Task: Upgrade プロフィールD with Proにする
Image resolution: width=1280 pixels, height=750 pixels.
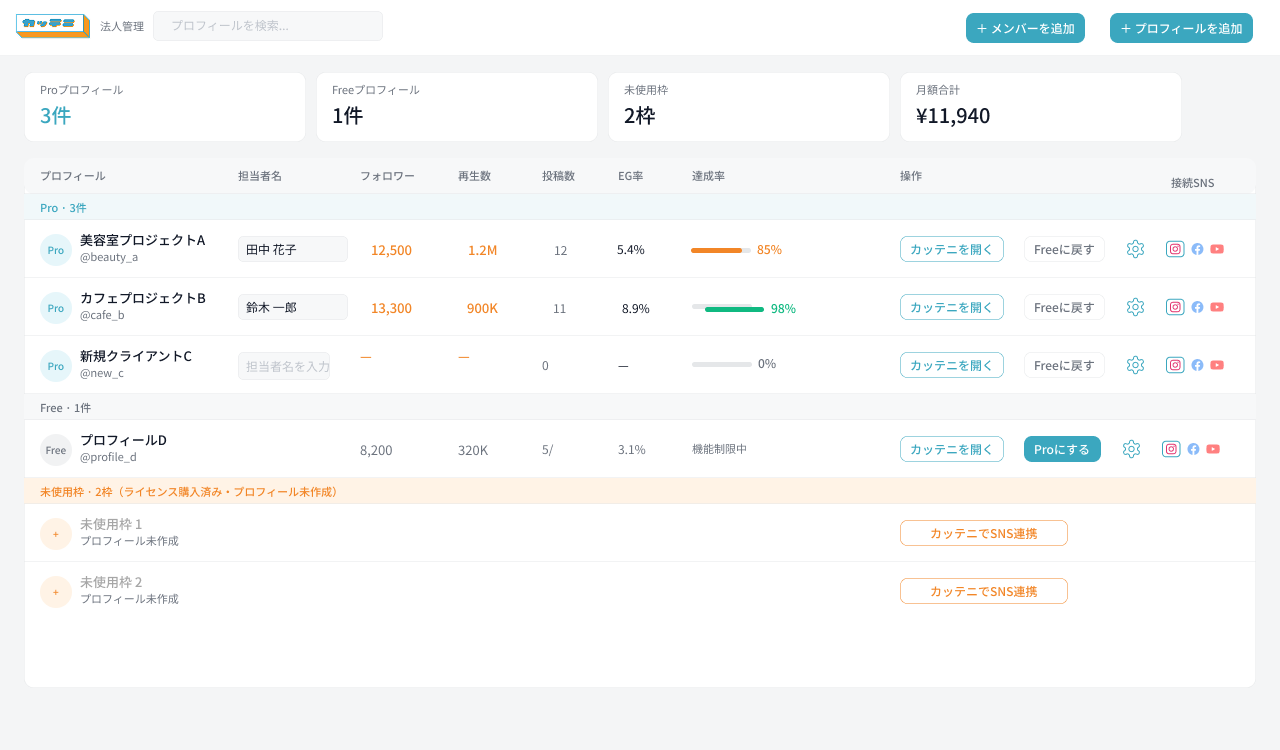Action: (1062, 449)
